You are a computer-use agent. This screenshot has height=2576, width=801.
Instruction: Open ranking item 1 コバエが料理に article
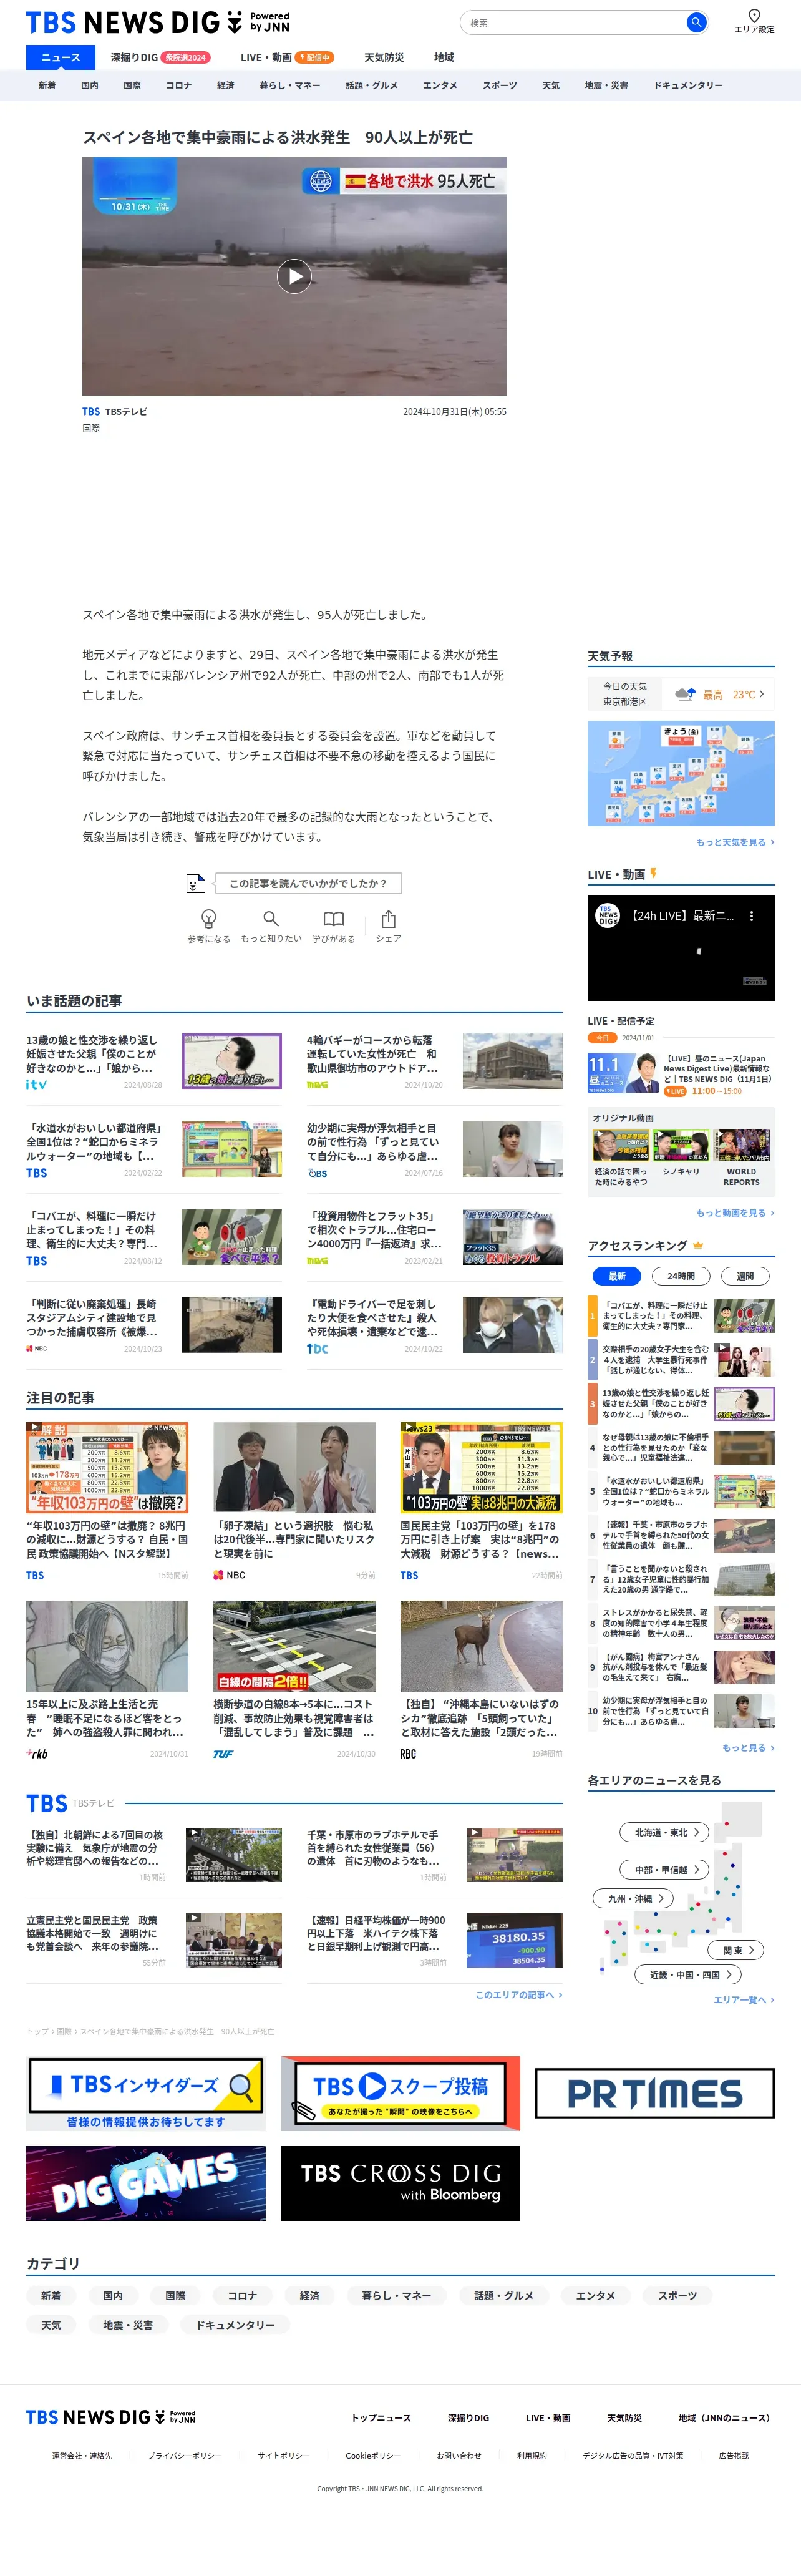pos(681,1315)
